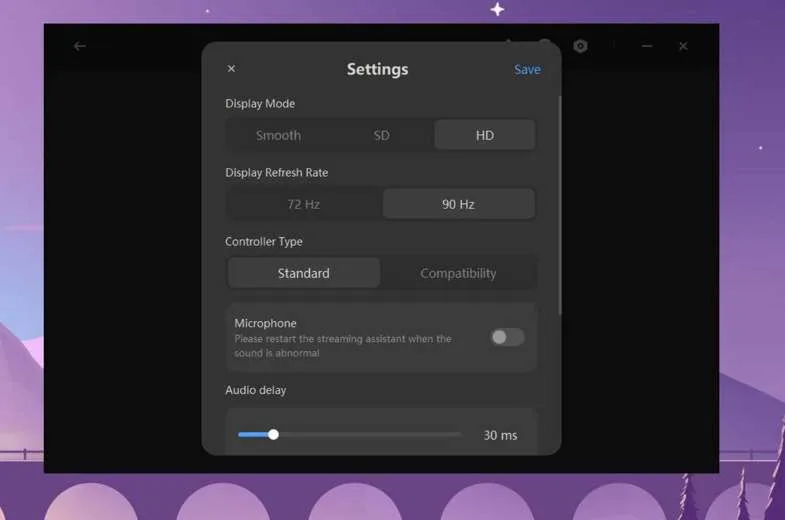This screenshot has height=520, width=785.
Task: Click the Audio delay label
Action: coord(255,390)
